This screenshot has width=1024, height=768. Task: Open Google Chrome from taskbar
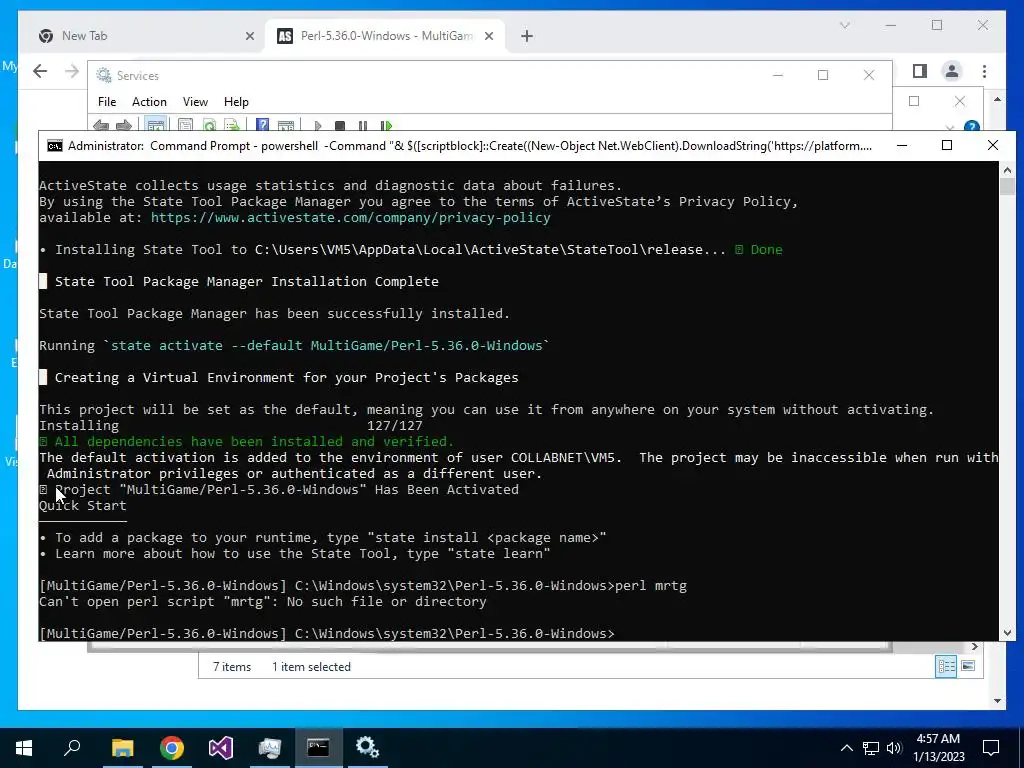[172, 748]
